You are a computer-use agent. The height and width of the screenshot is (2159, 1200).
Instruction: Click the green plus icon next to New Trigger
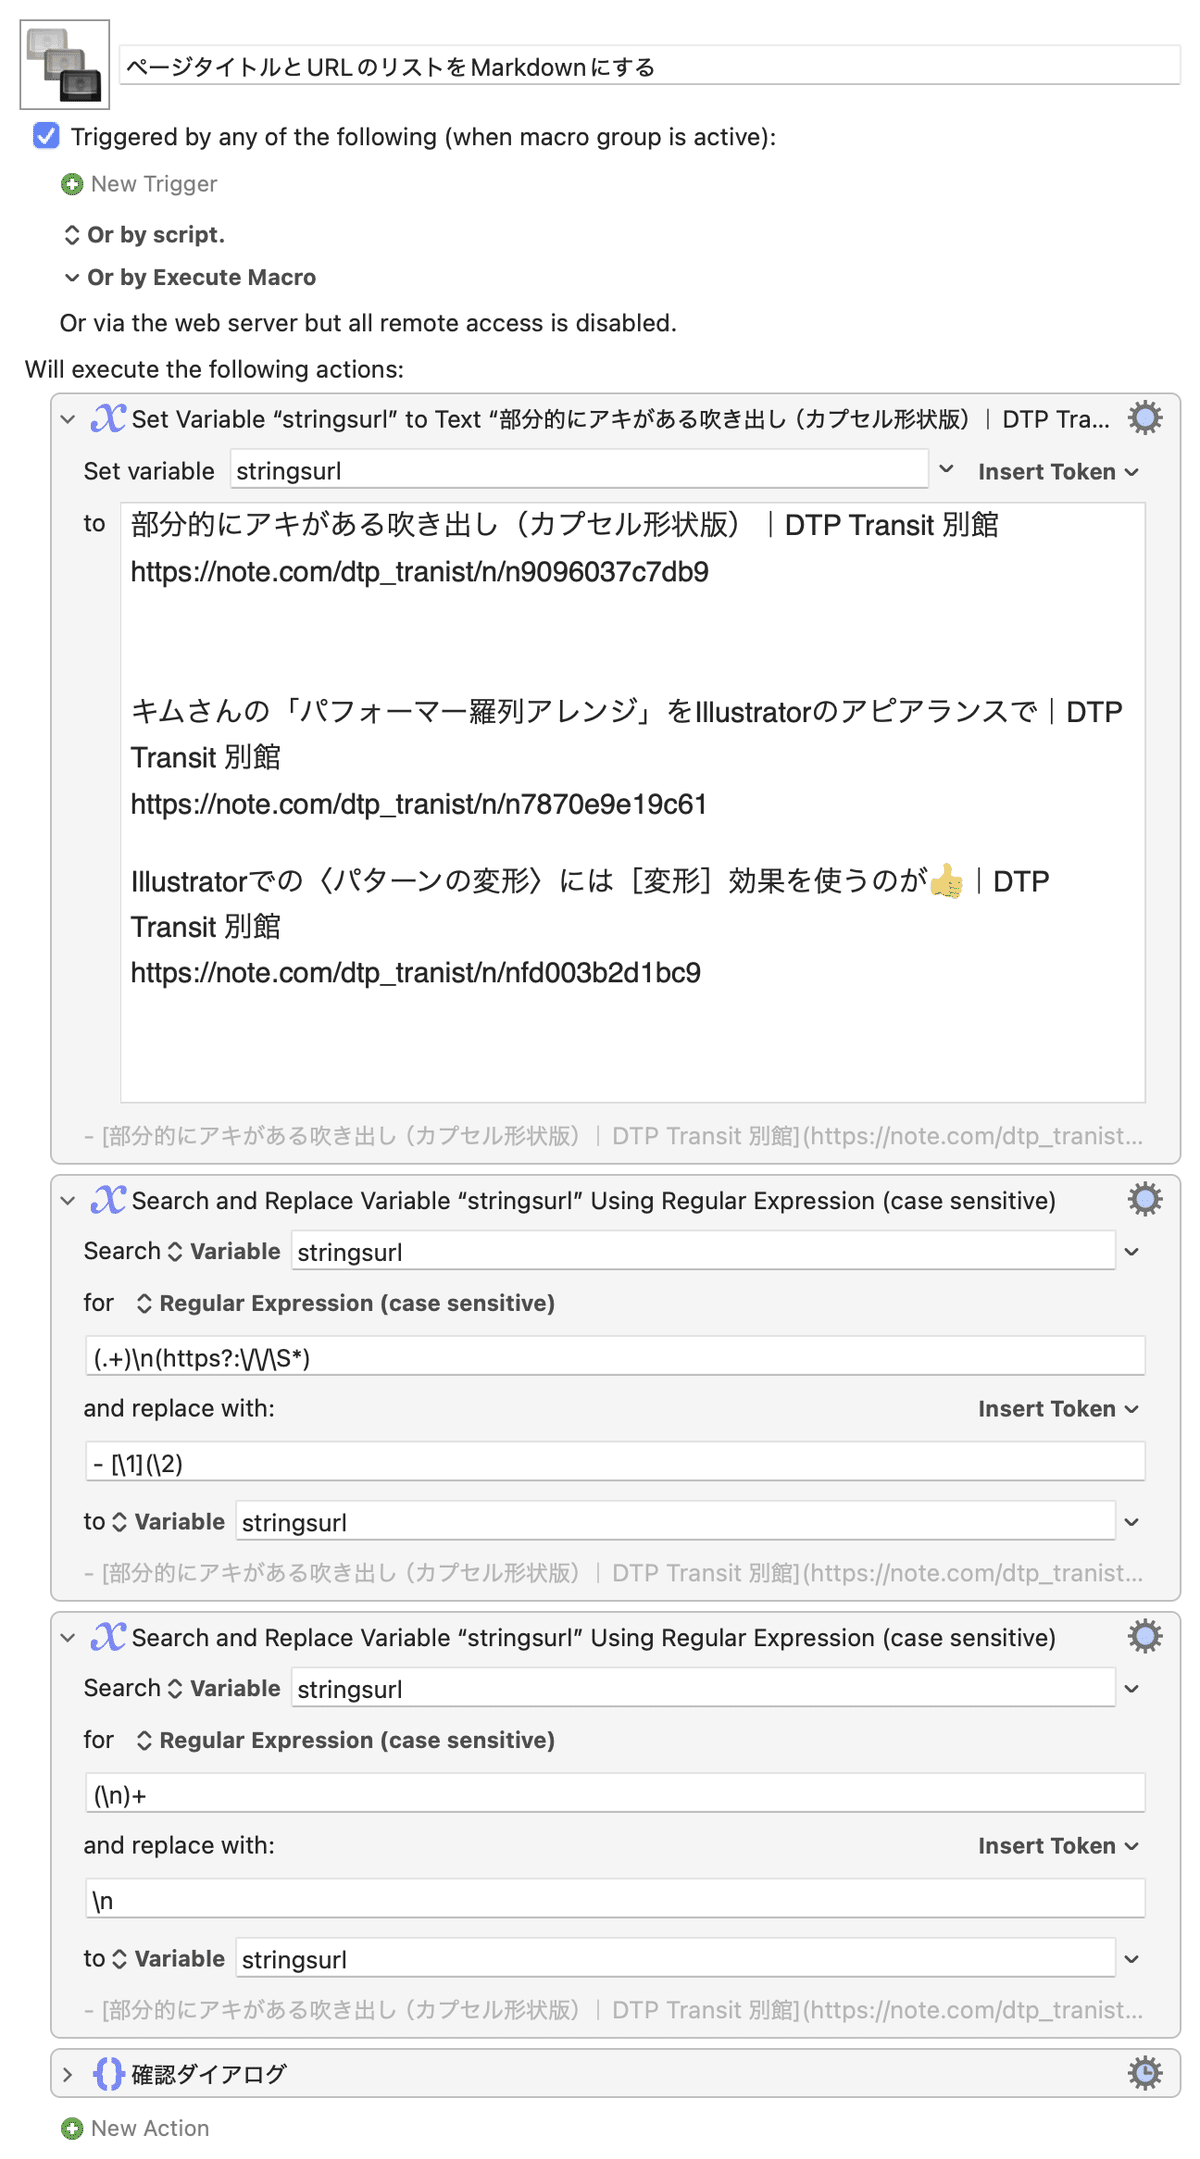(70, 184)
